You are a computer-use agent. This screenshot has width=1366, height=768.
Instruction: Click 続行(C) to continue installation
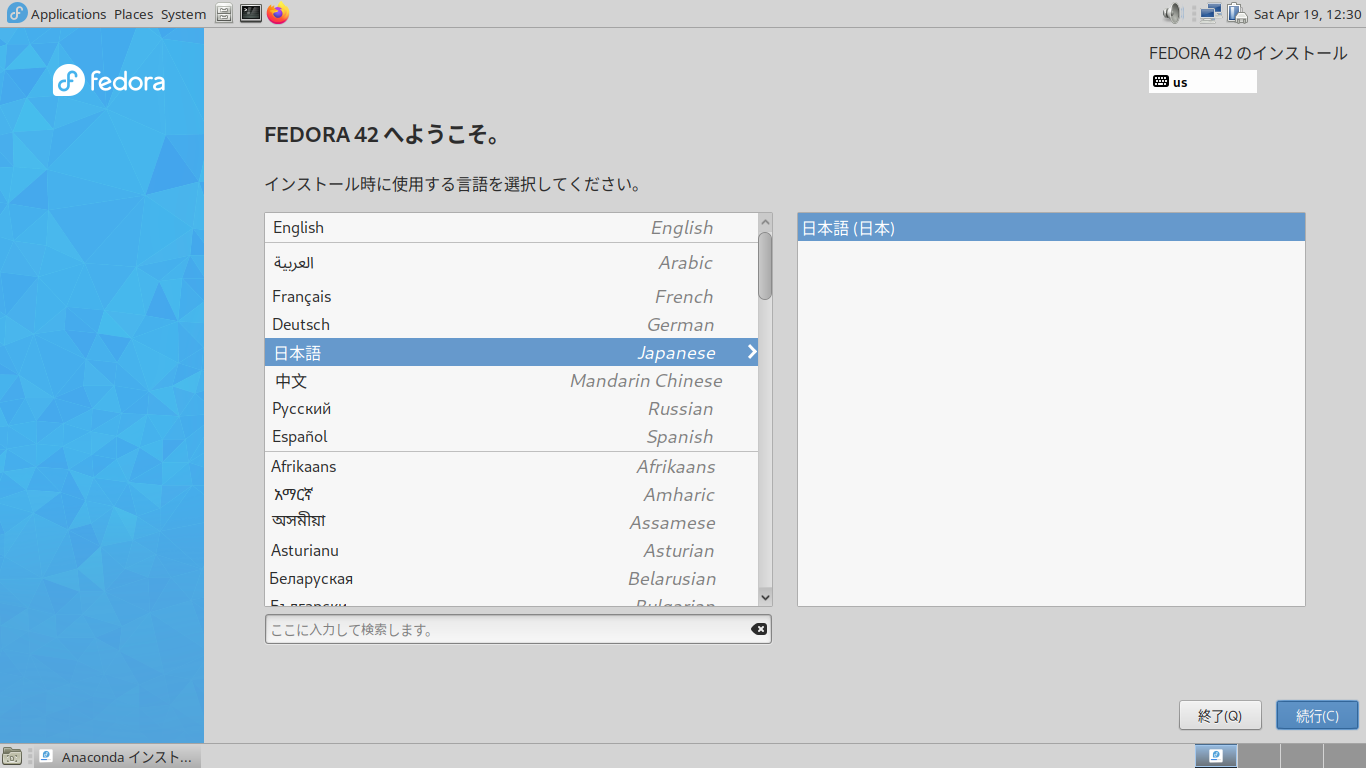coord(1317,716)
